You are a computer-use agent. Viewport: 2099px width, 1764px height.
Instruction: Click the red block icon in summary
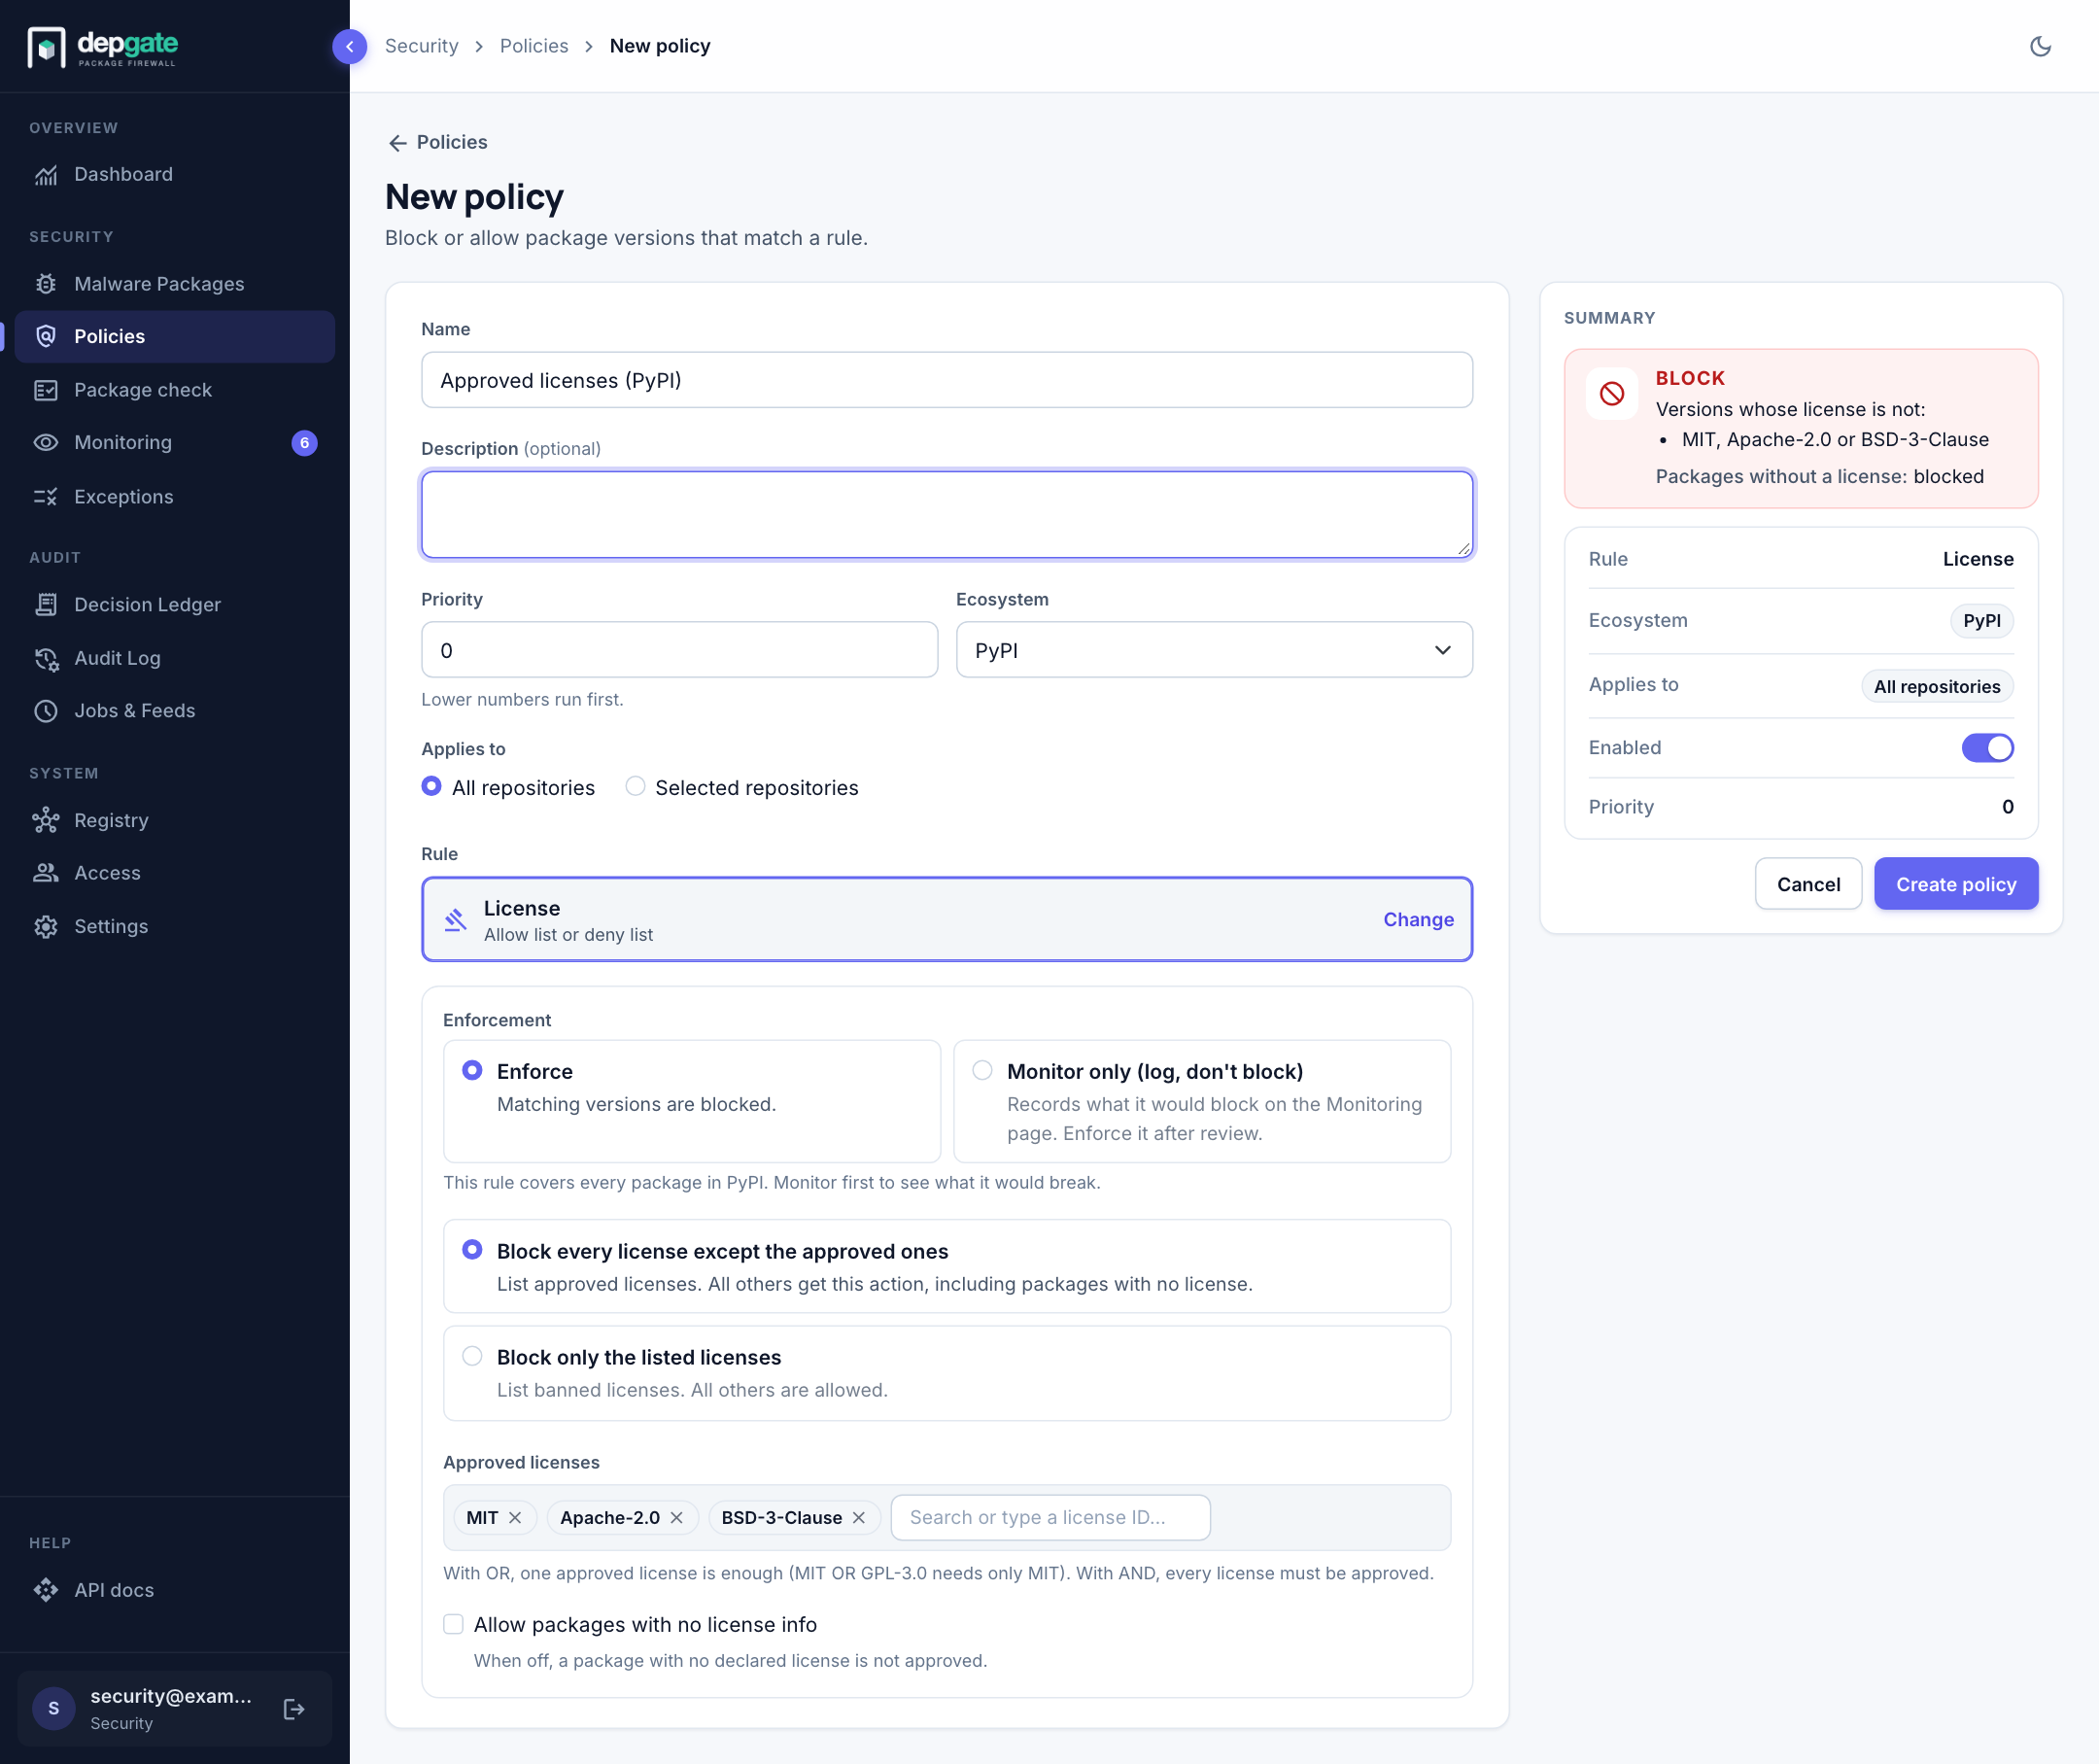pos(1611,394)
